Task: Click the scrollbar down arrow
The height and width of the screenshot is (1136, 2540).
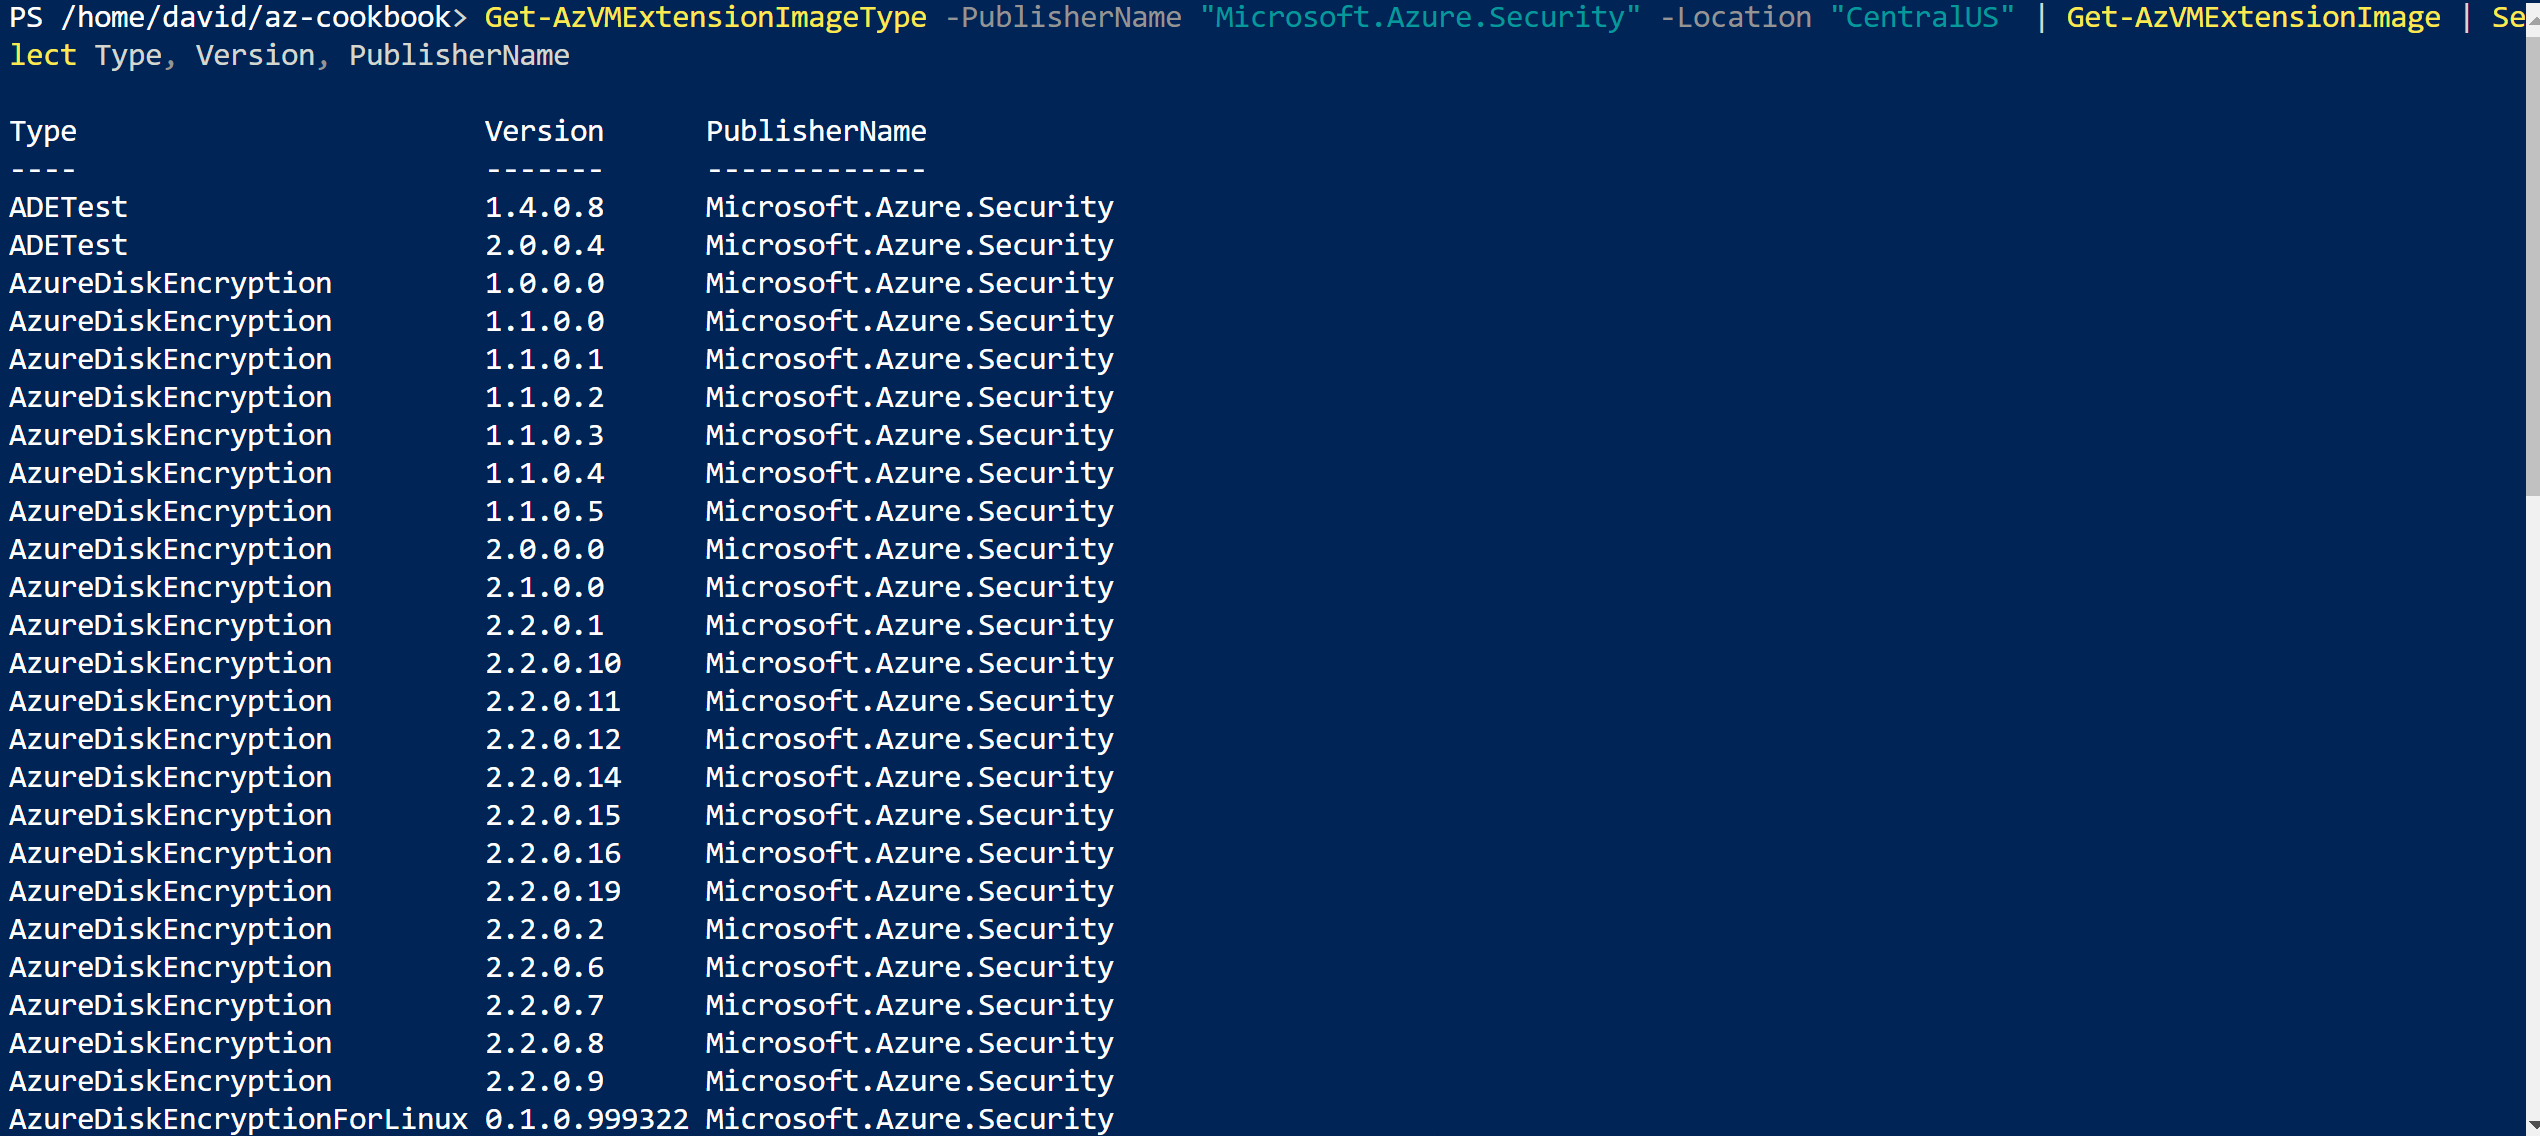Action: click(2531, 1122)
